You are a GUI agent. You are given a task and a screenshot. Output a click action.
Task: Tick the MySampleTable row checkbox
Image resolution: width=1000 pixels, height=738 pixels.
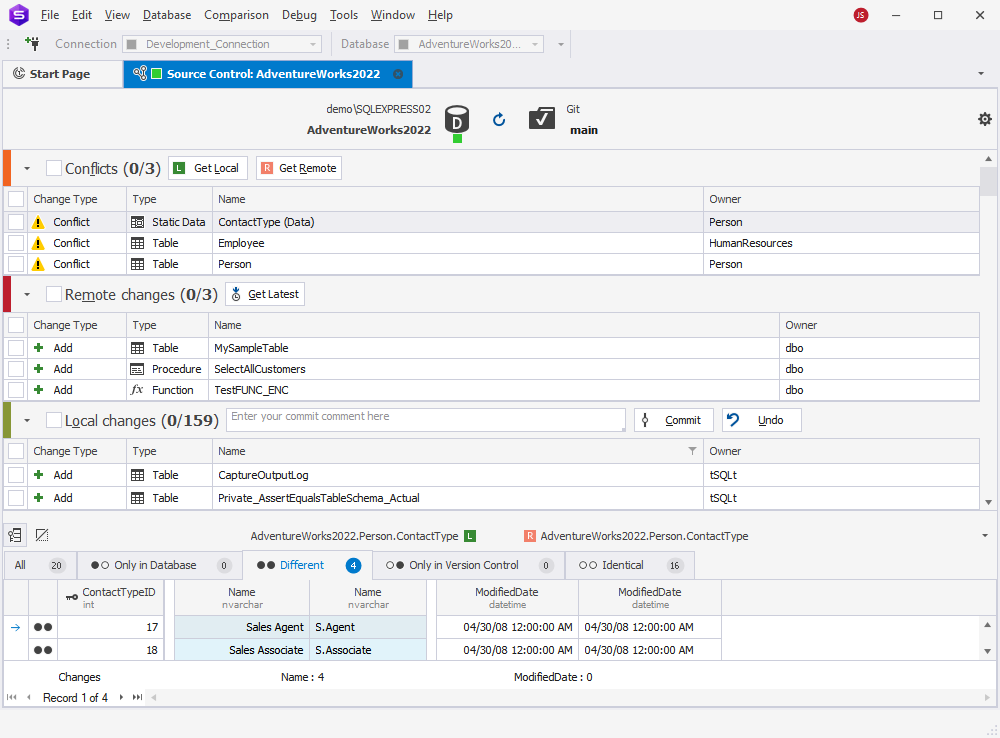point(16,348)
